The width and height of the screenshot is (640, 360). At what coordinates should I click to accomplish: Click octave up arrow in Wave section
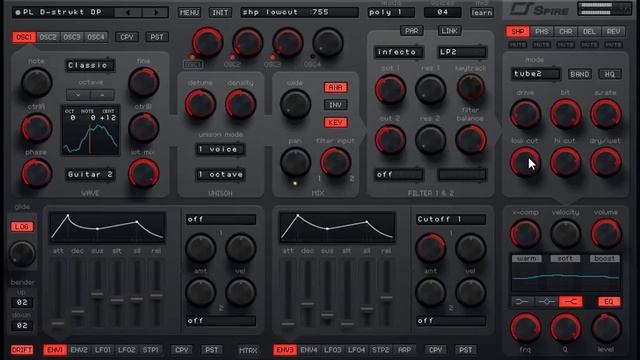click(x=102, y=95)
